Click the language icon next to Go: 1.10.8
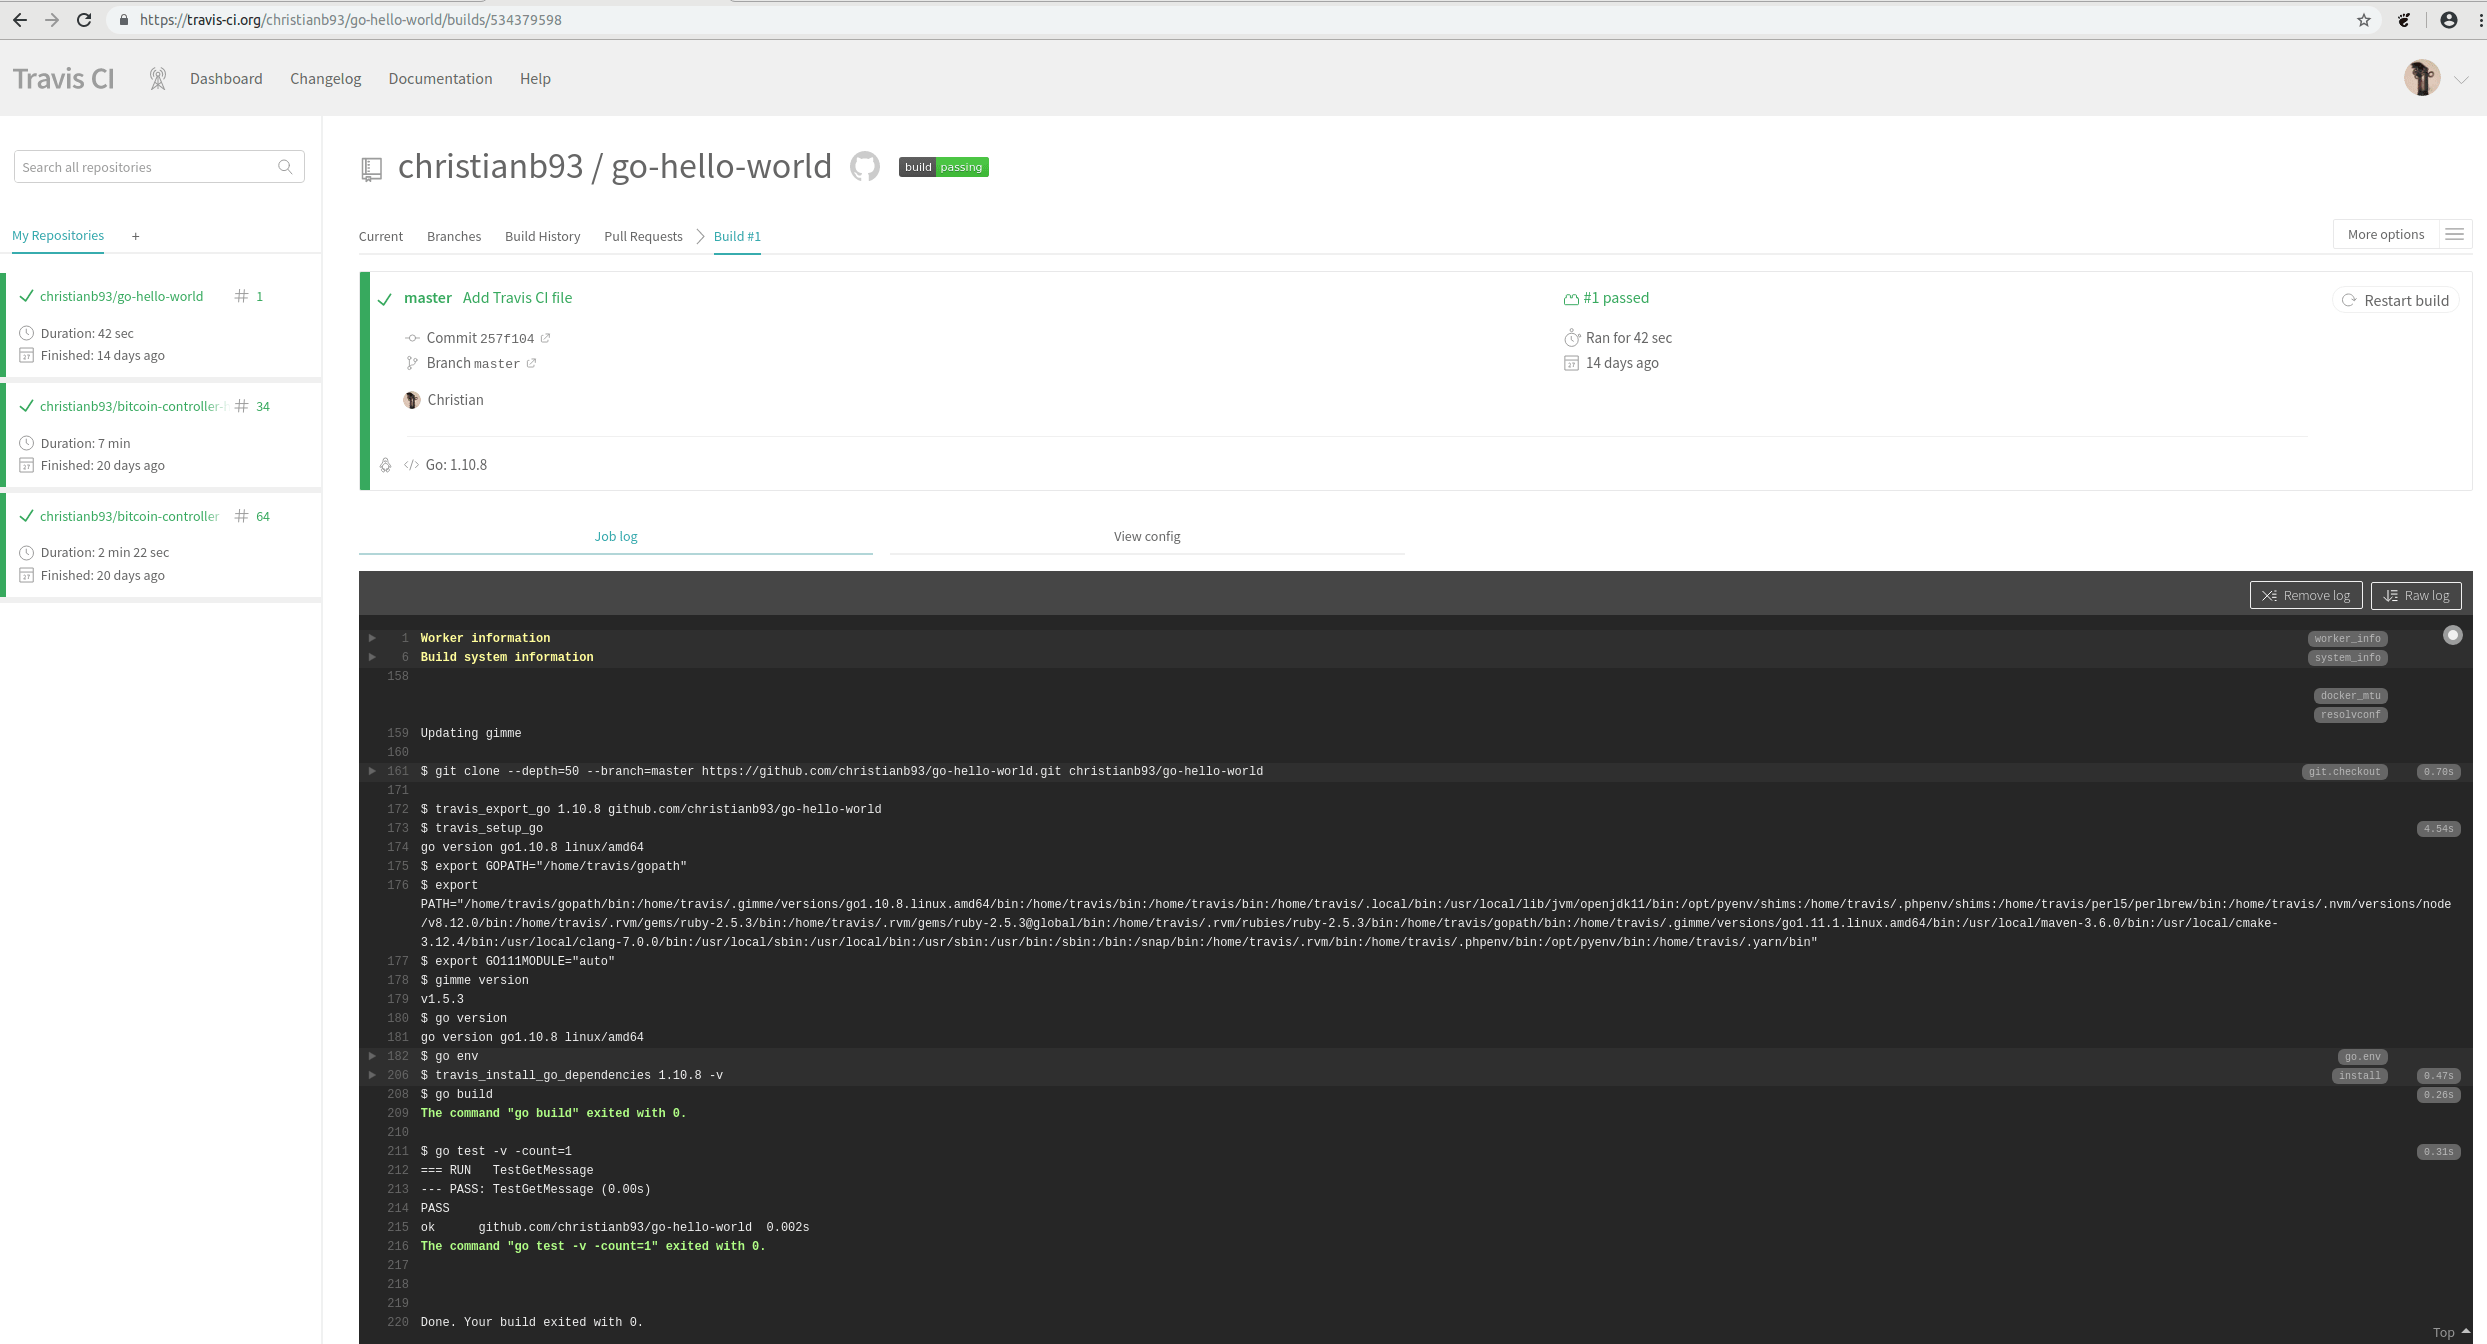This screenshot has width=2487, height=1344. coord(410,464)
